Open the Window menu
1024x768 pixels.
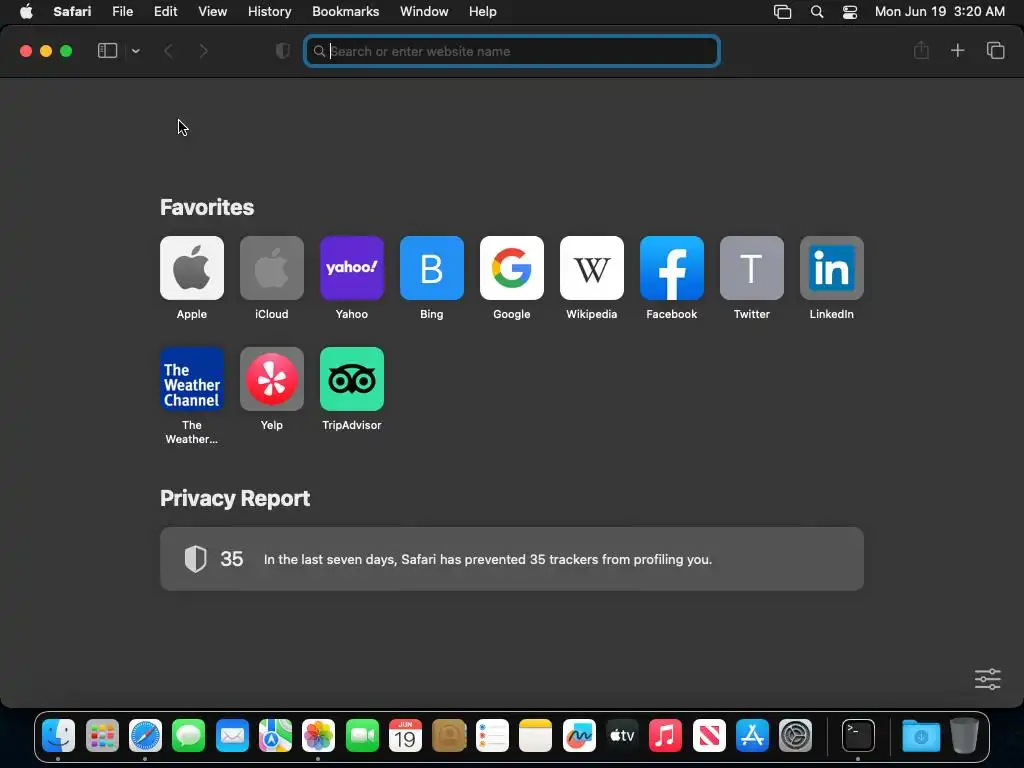(424, 12)
